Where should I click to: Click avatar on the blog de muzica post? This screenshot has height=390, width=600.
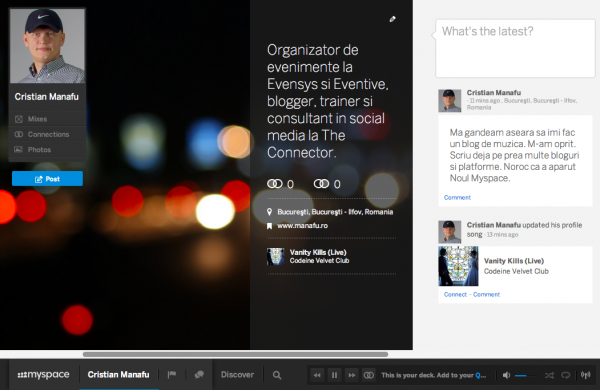click(x=450, y=101)
